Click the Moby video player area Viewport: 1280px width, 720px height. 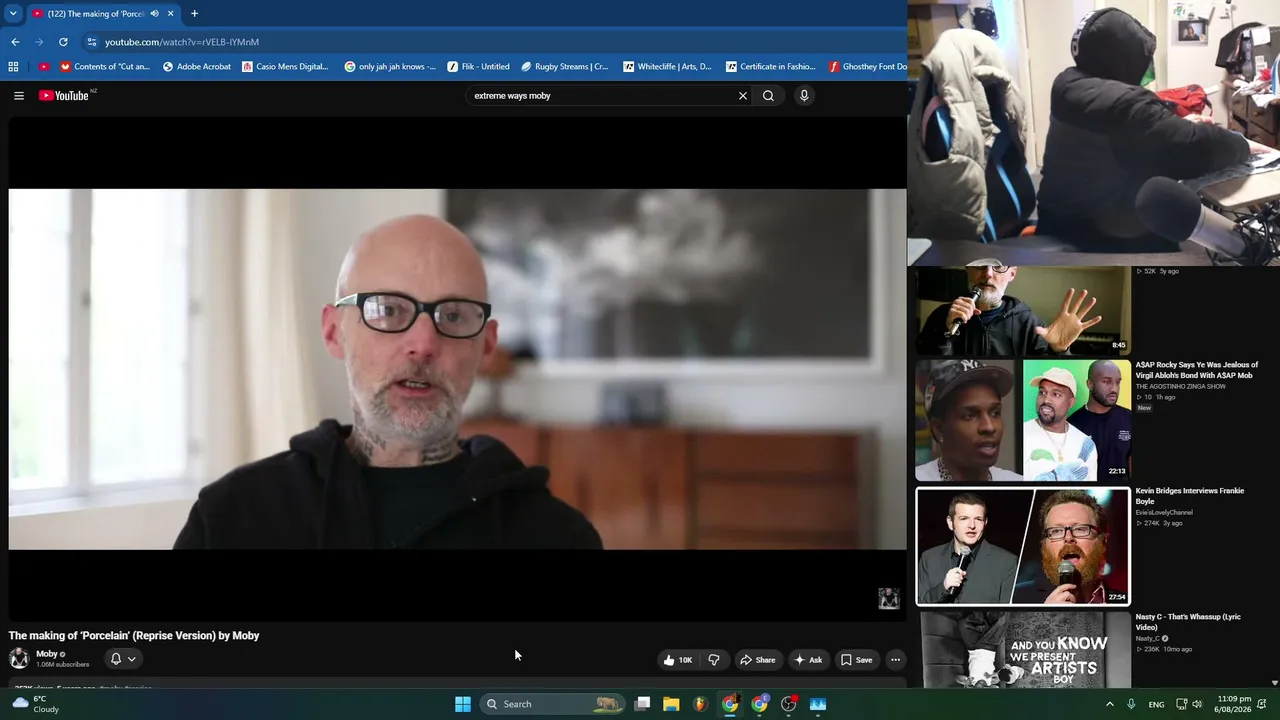(x=457, y=369)
